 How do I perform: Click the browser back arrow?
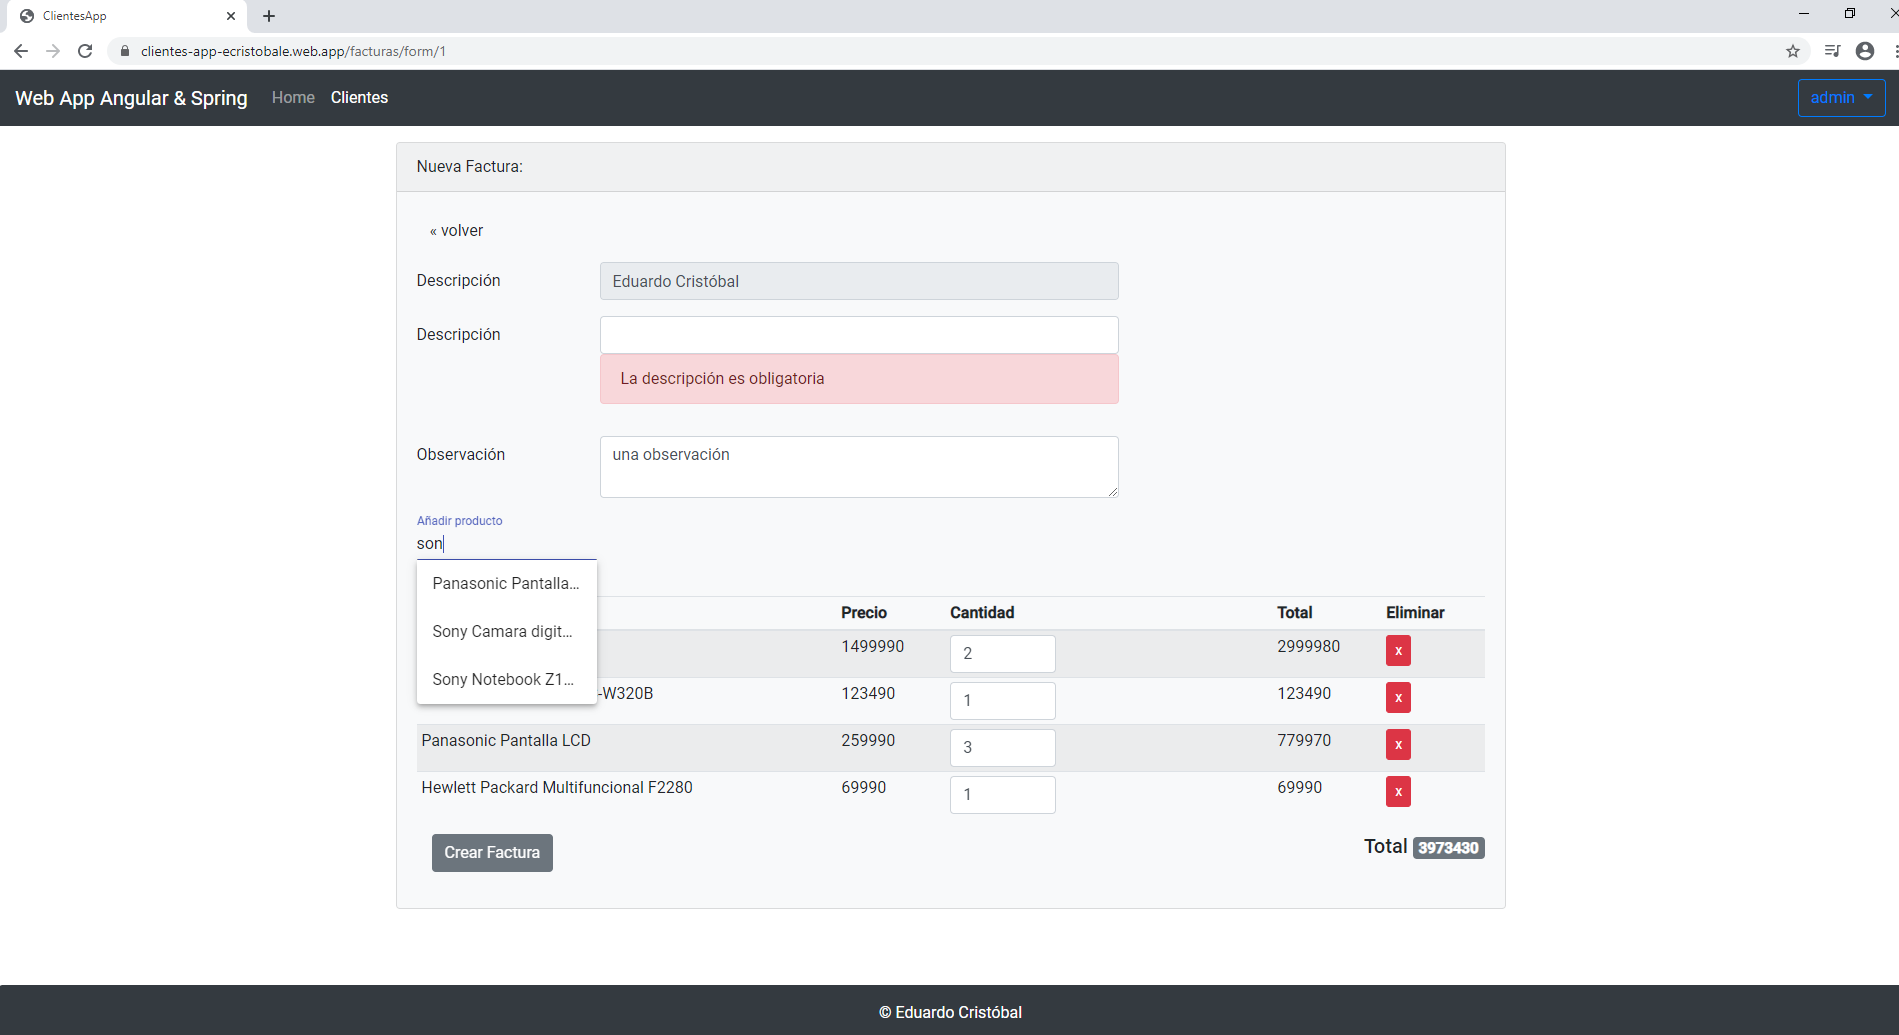coord(21,51)
